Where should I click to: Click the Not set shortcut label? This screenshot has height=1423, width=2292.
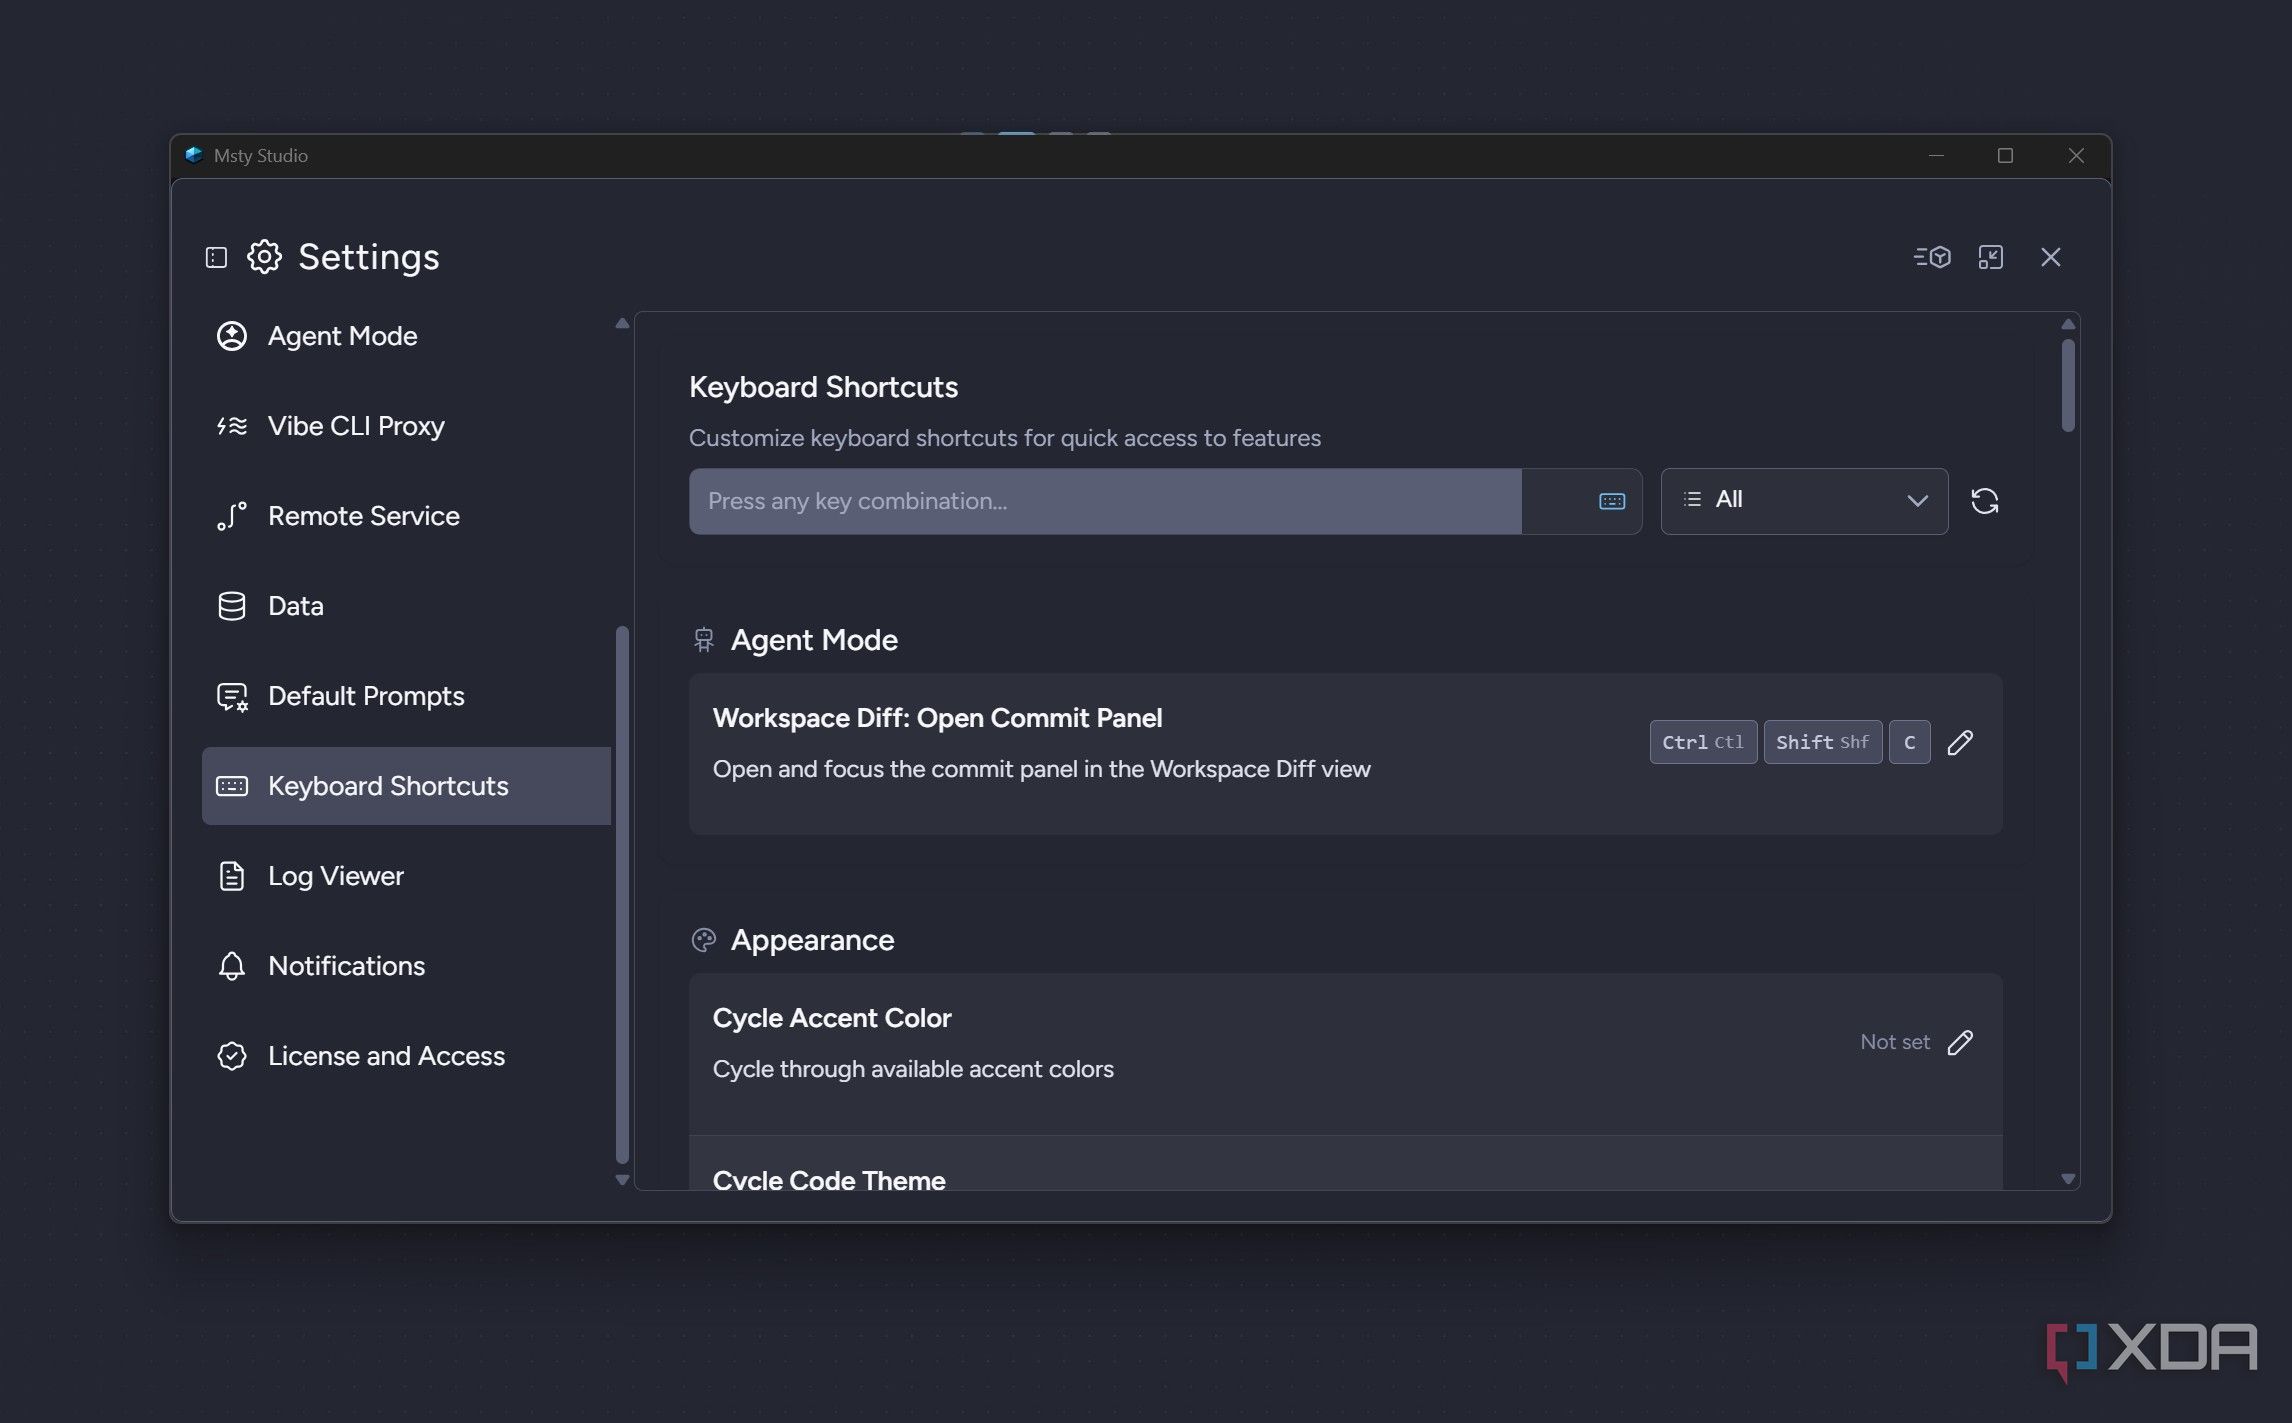pos(1894,1042)
